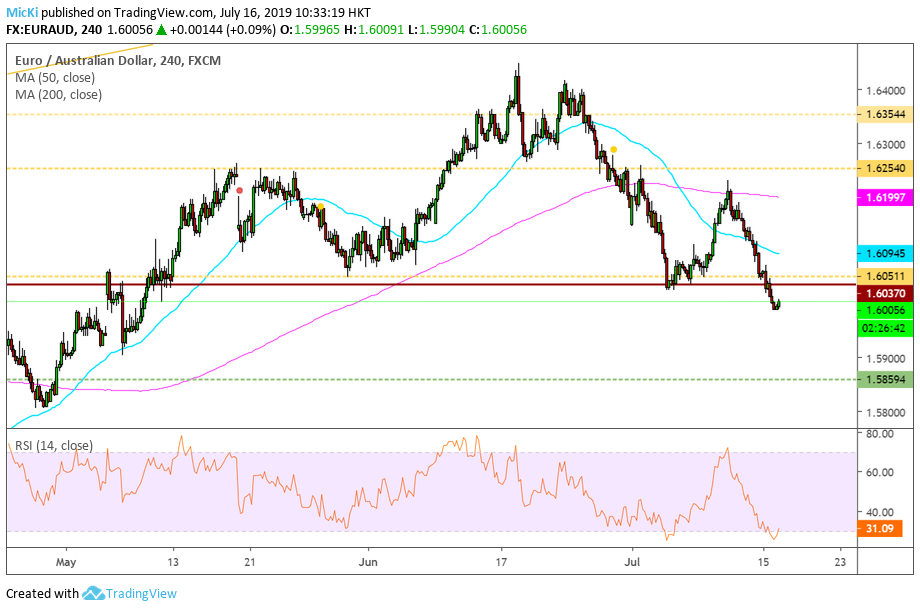Click the 1.64000 price axis label
This screenshot has height=611, width=920.
(x=886, y=91)
